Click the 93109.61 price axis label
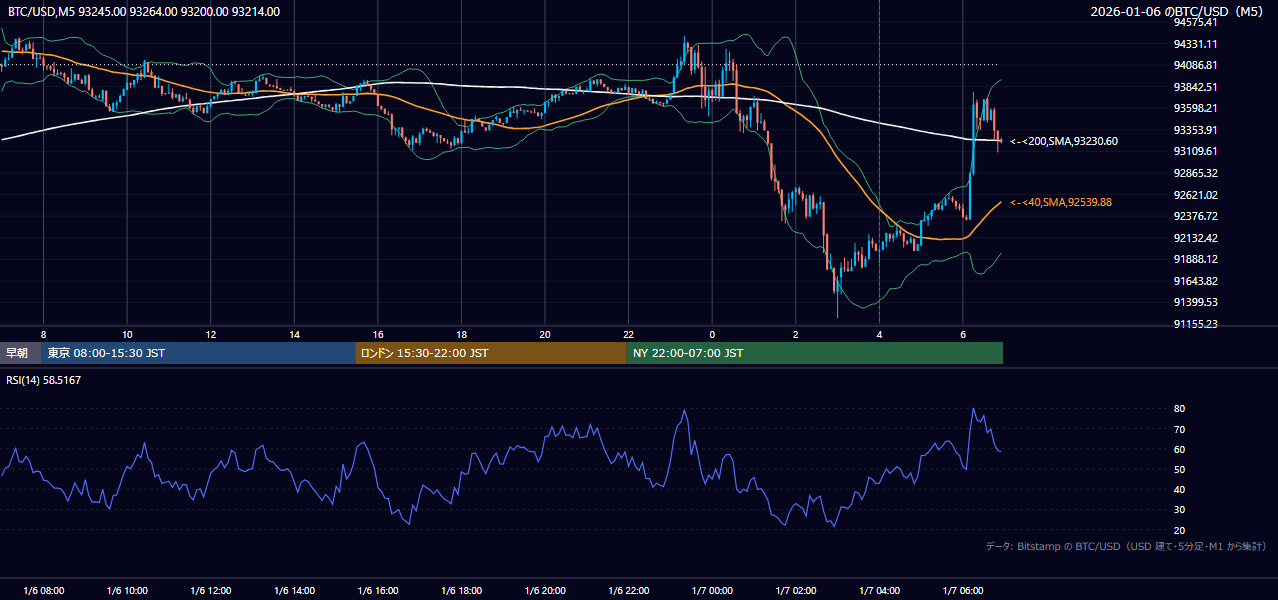 coord(1195,151)
